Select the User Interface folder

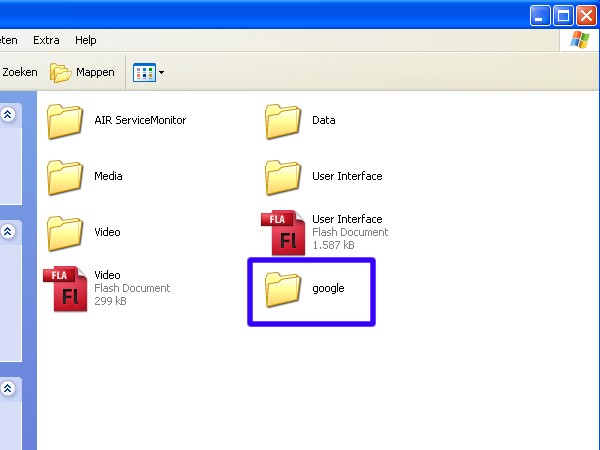click(284, 177)
